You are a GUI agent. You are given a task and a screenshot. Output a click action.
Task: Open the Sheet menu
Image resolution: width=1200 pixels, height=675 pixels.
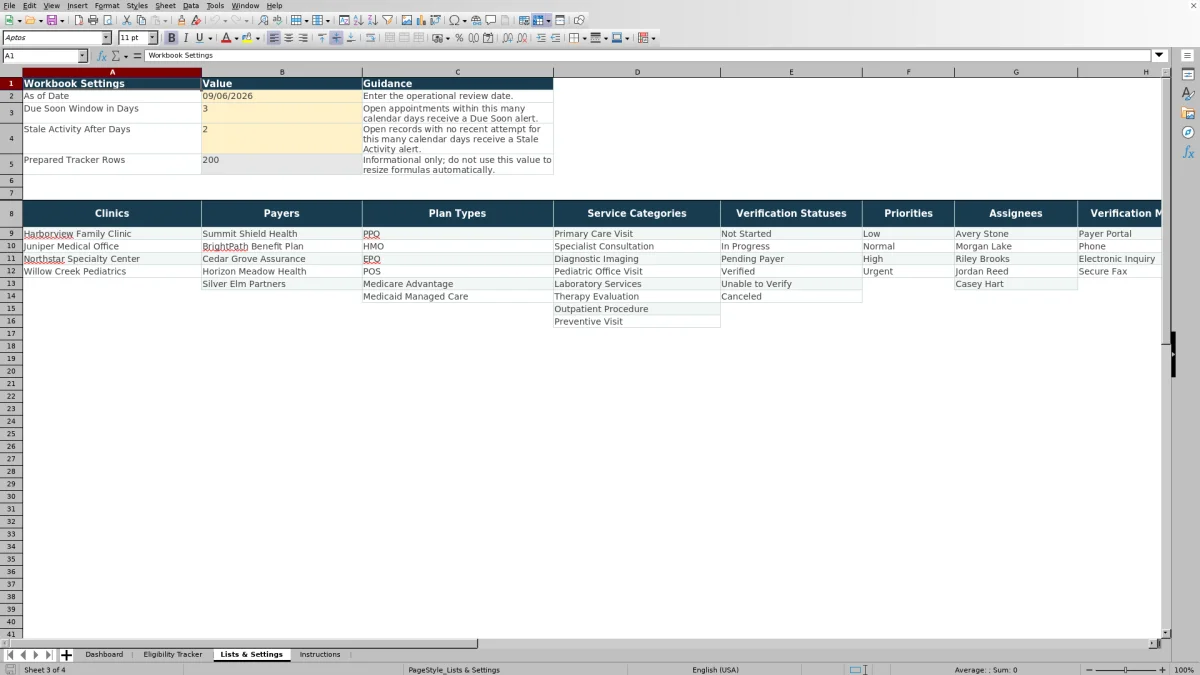[165, 6]
